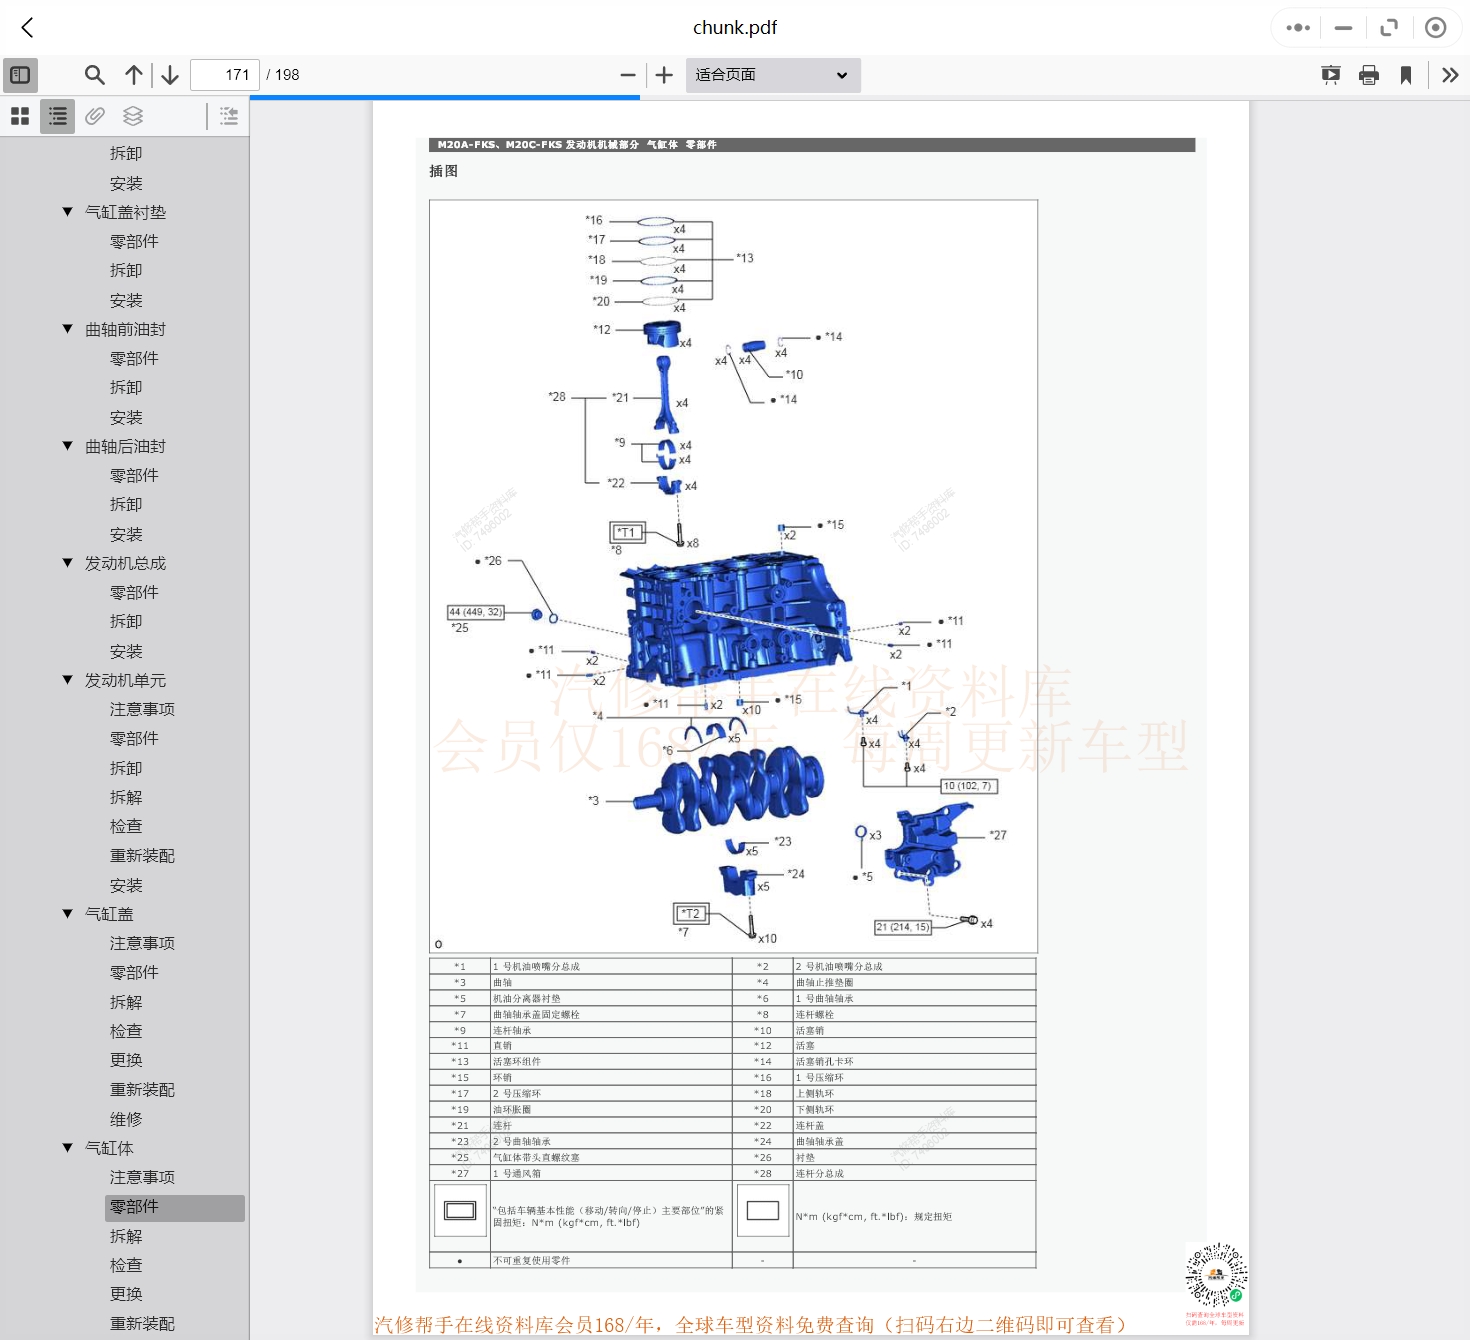Switch sidebar to document outline view
This screenshot has width=1470, height=1340.
(x=58, y=116)
